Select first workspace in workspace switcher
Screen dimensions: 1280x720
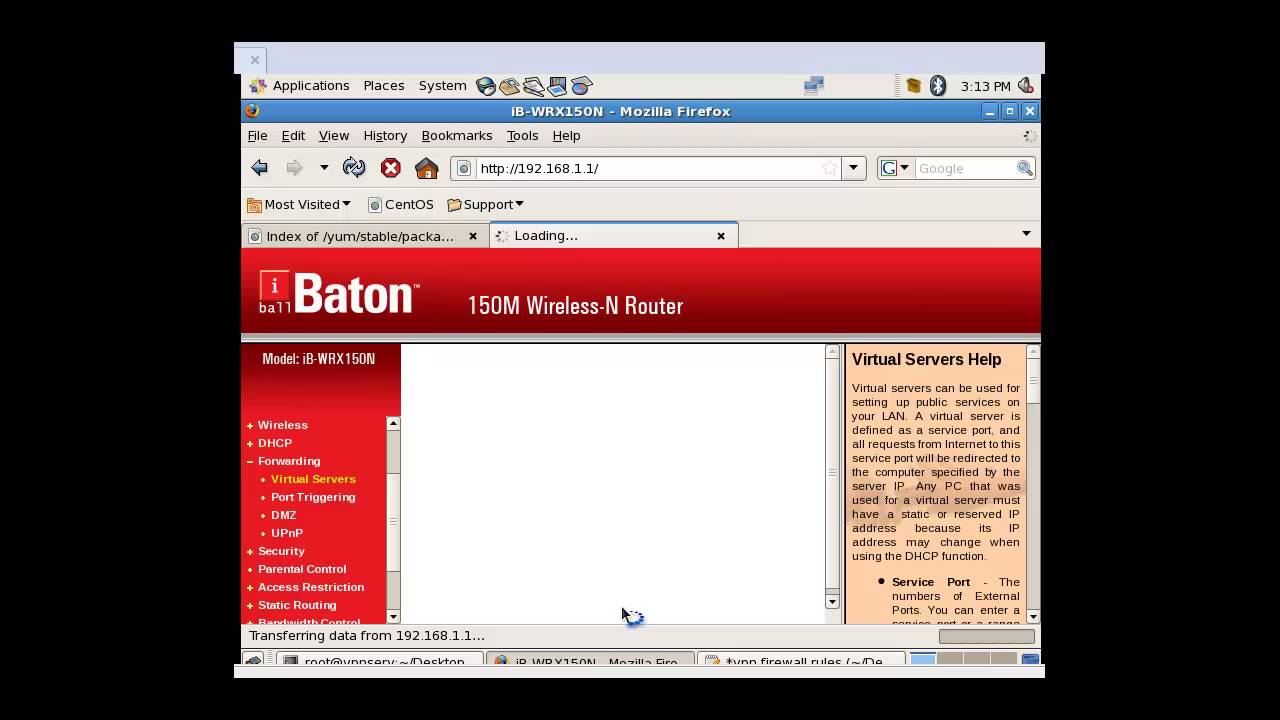pyautogui.click(x=923, y=660)
